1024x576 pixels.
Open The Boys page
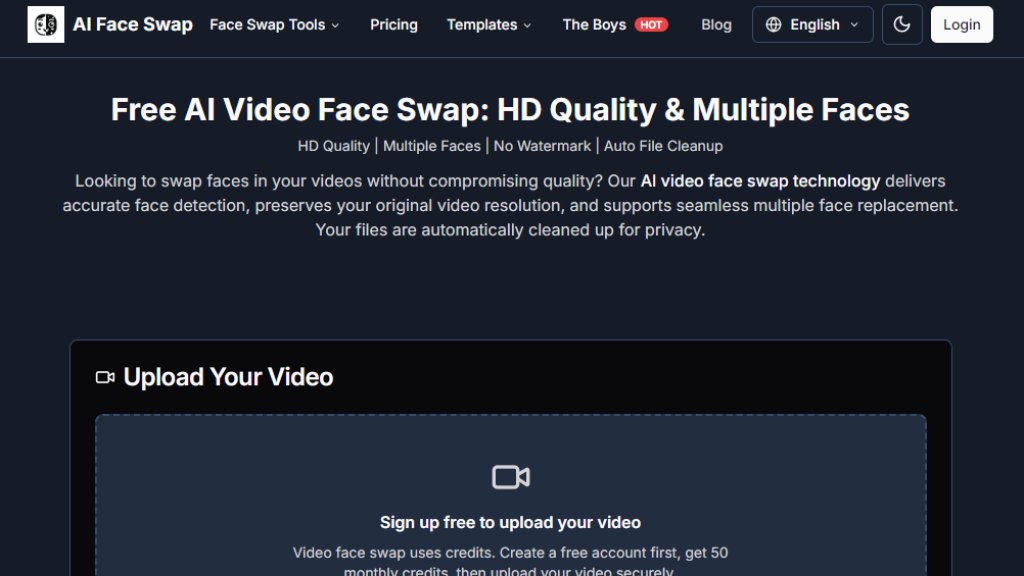tap(594, 25)
